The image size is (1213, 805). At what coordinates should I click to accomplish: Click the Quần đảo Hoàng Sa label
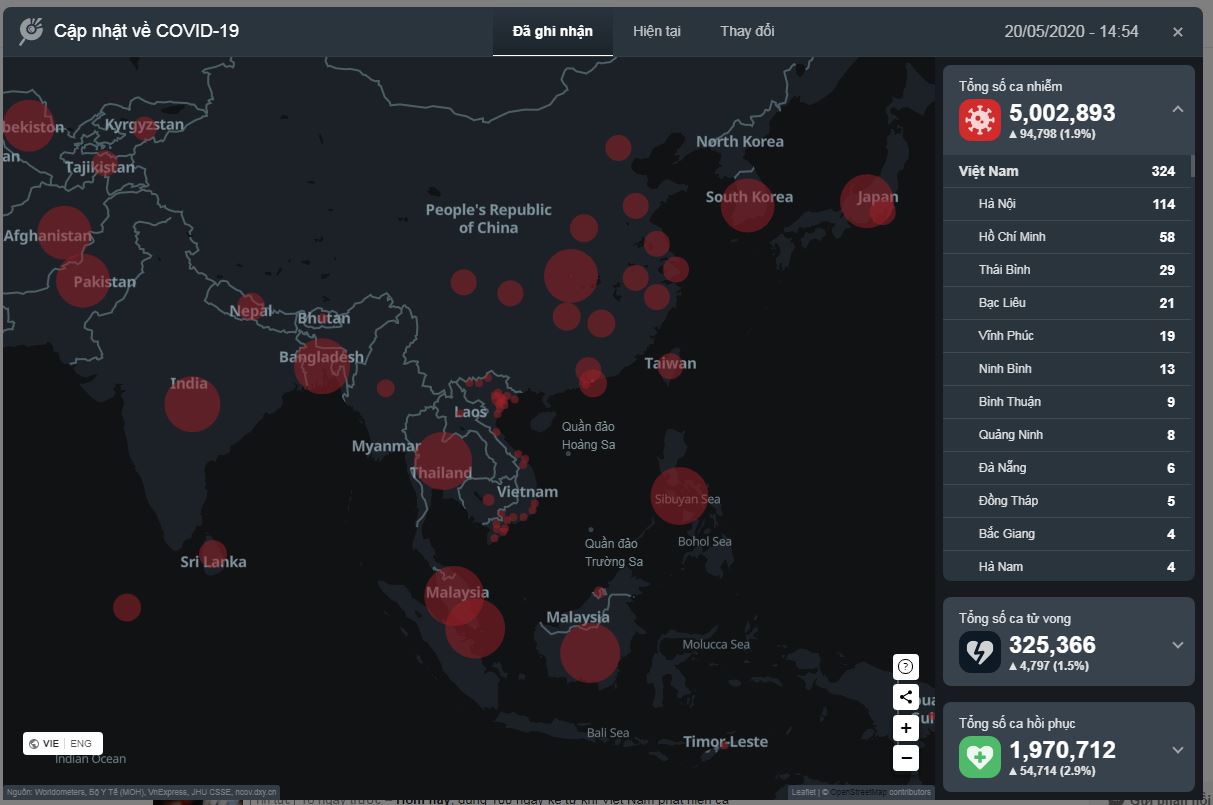(x=588, y=436)
